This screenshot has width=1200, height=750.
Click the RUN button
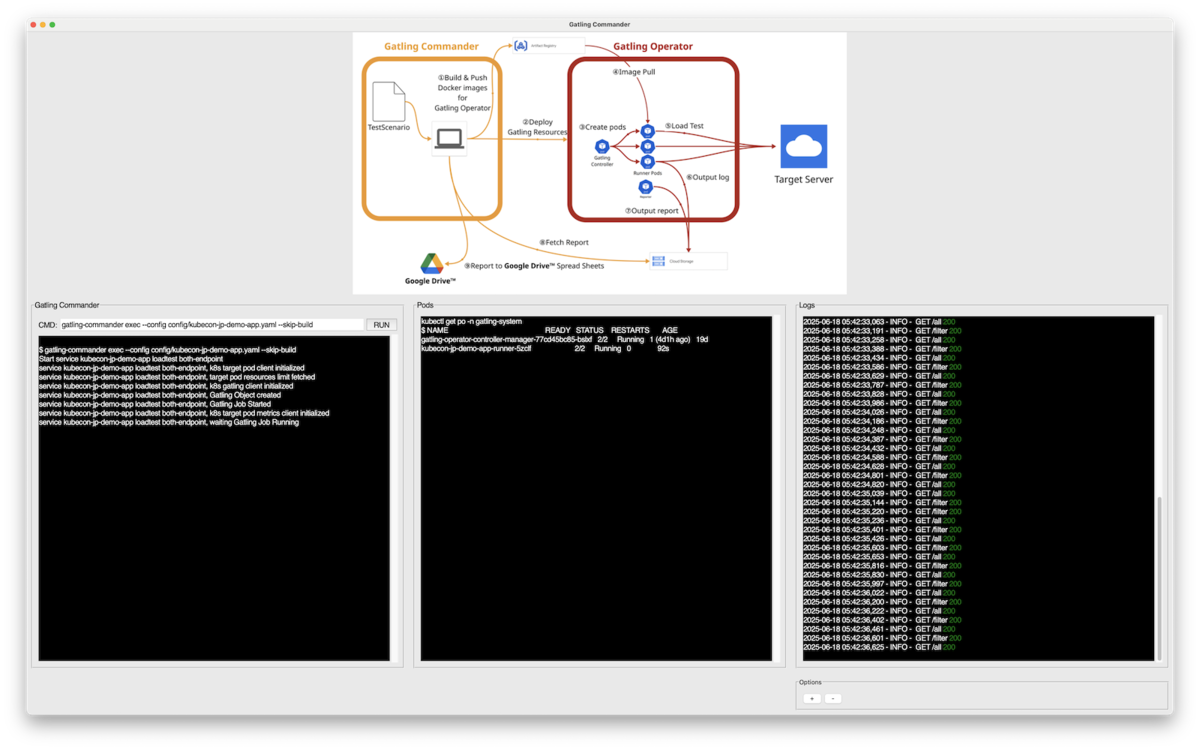pos(381,325)
